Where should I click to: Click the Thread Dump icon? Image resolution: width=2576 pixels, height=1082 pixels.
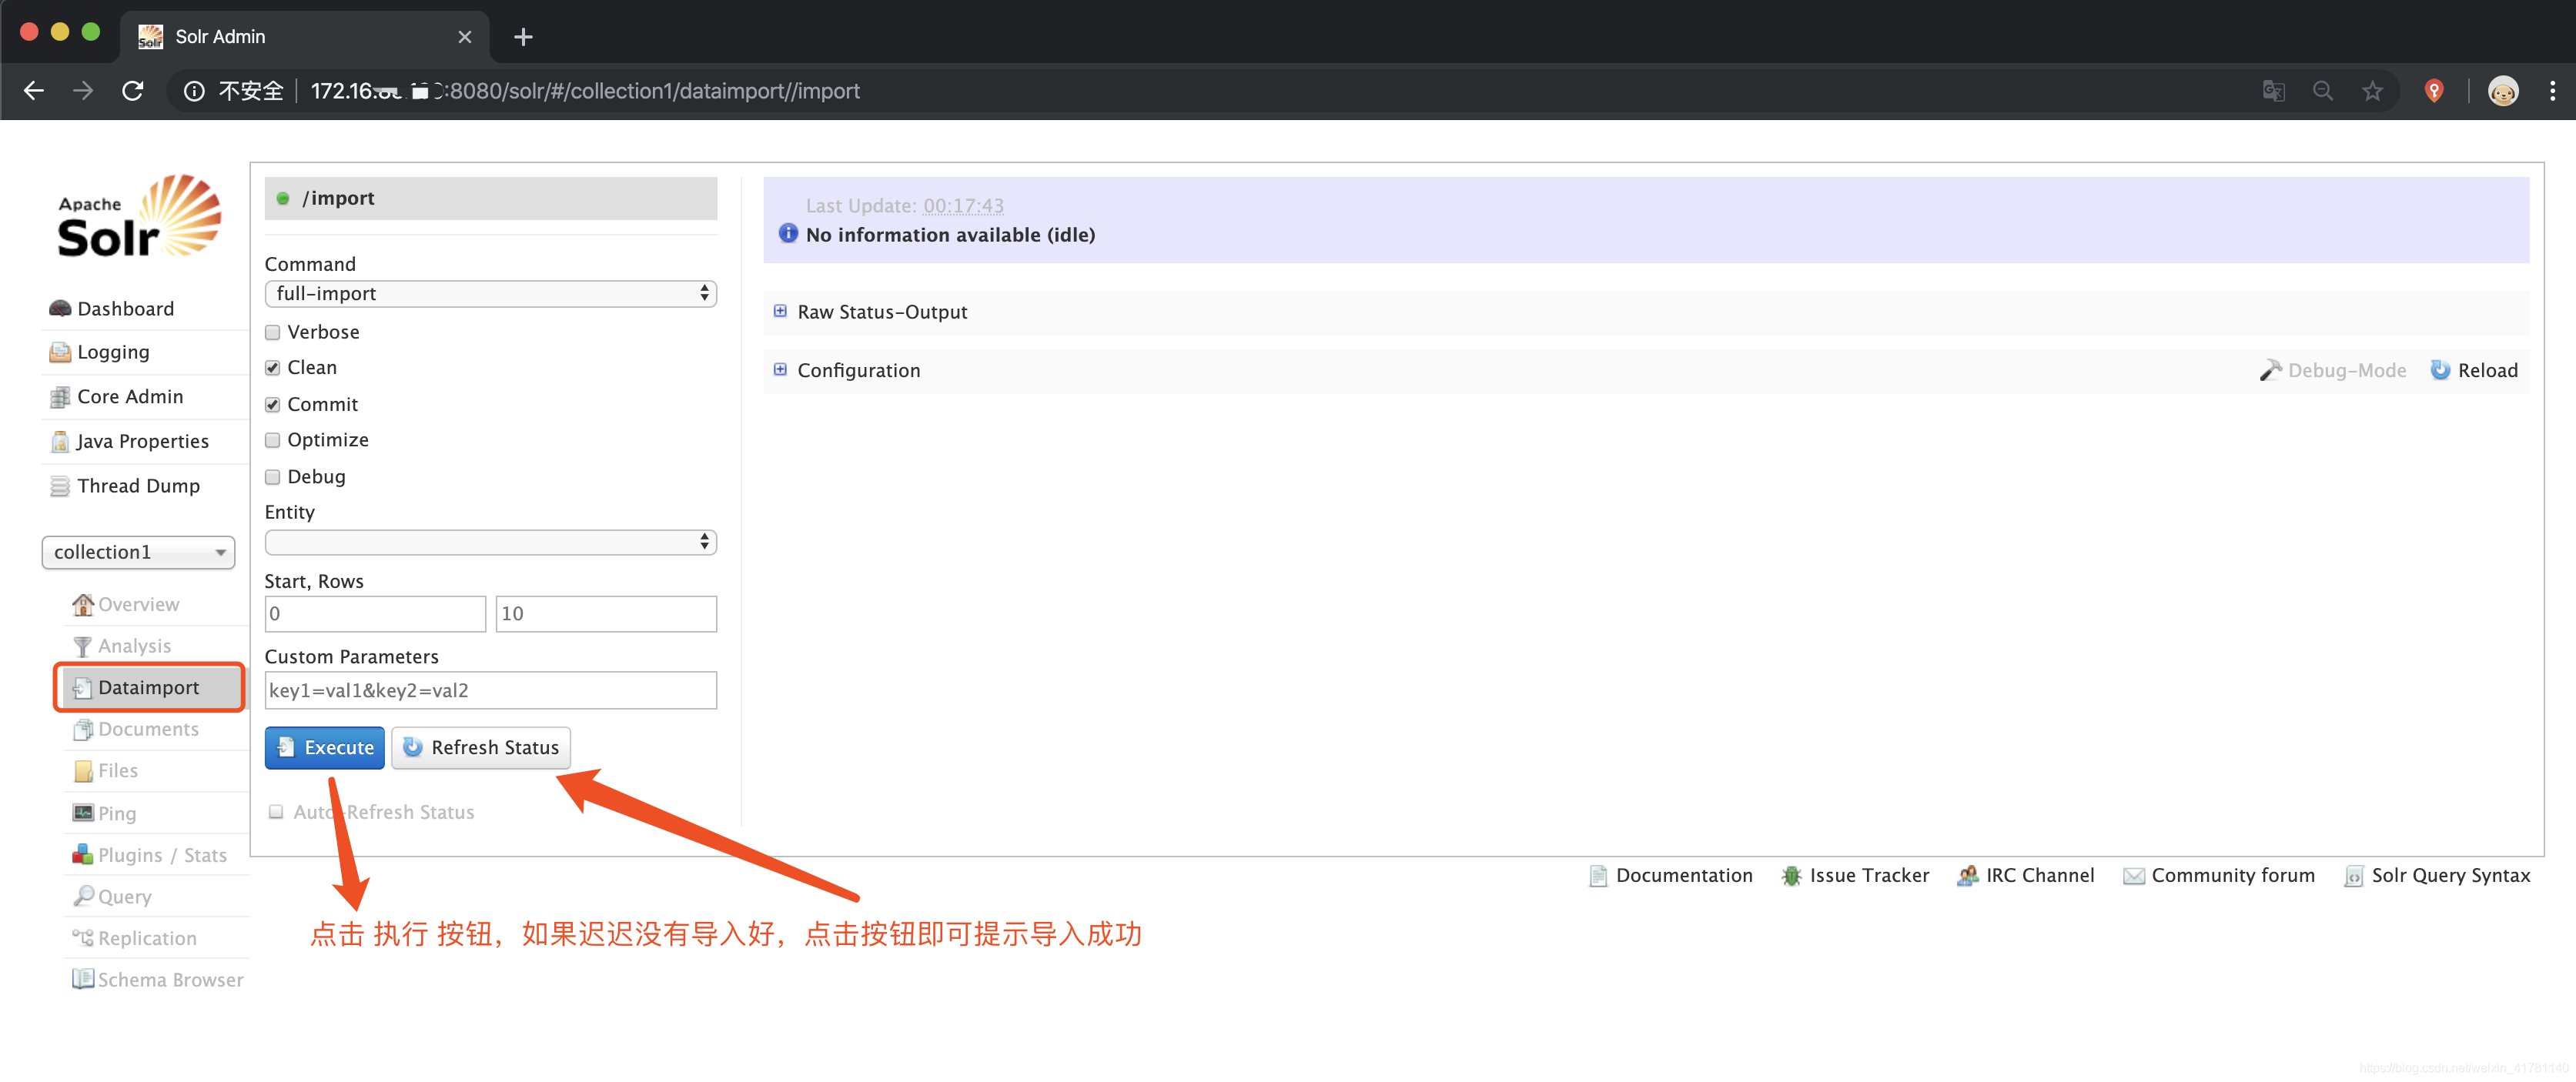click(x=60, y=486)
